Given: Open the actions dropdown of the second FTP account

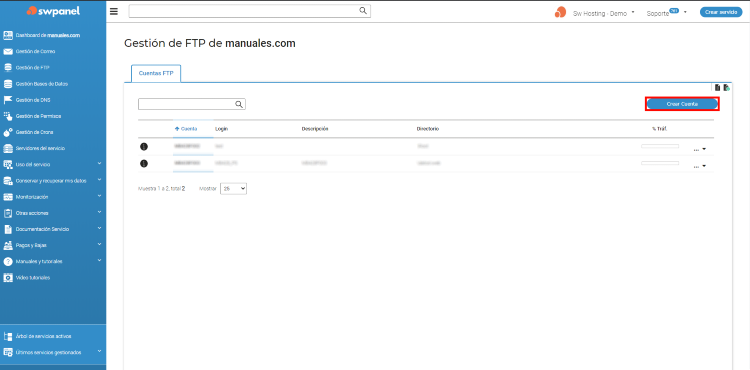Looking at the screenshot, I should pos(700,166).
